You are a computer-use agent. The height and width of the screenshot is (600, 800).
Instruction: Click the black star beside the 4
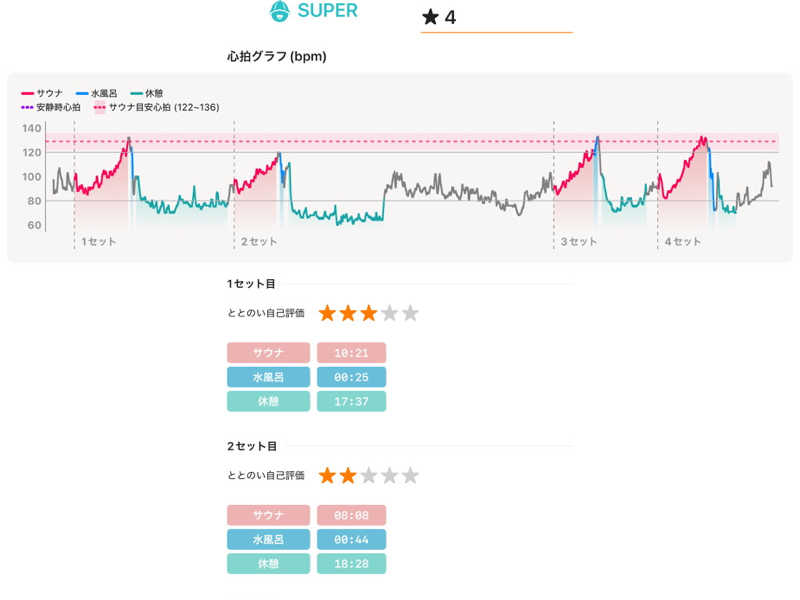[431, 17]
